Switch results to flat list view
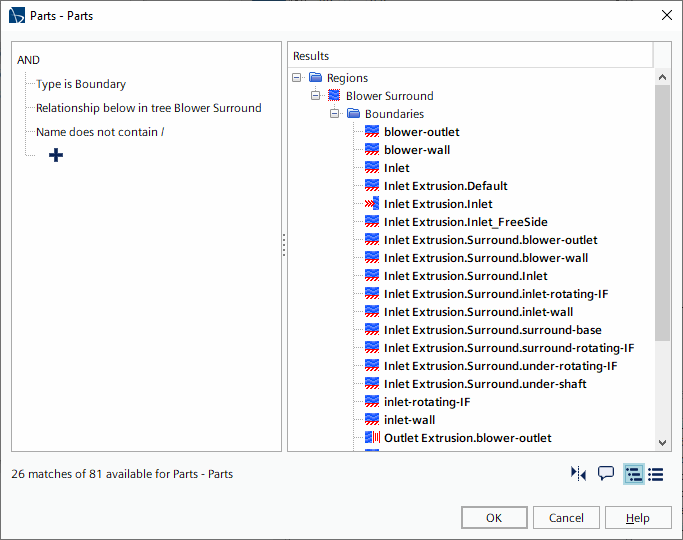Screen dimensions: 683x540 click(x=656, y=474)
